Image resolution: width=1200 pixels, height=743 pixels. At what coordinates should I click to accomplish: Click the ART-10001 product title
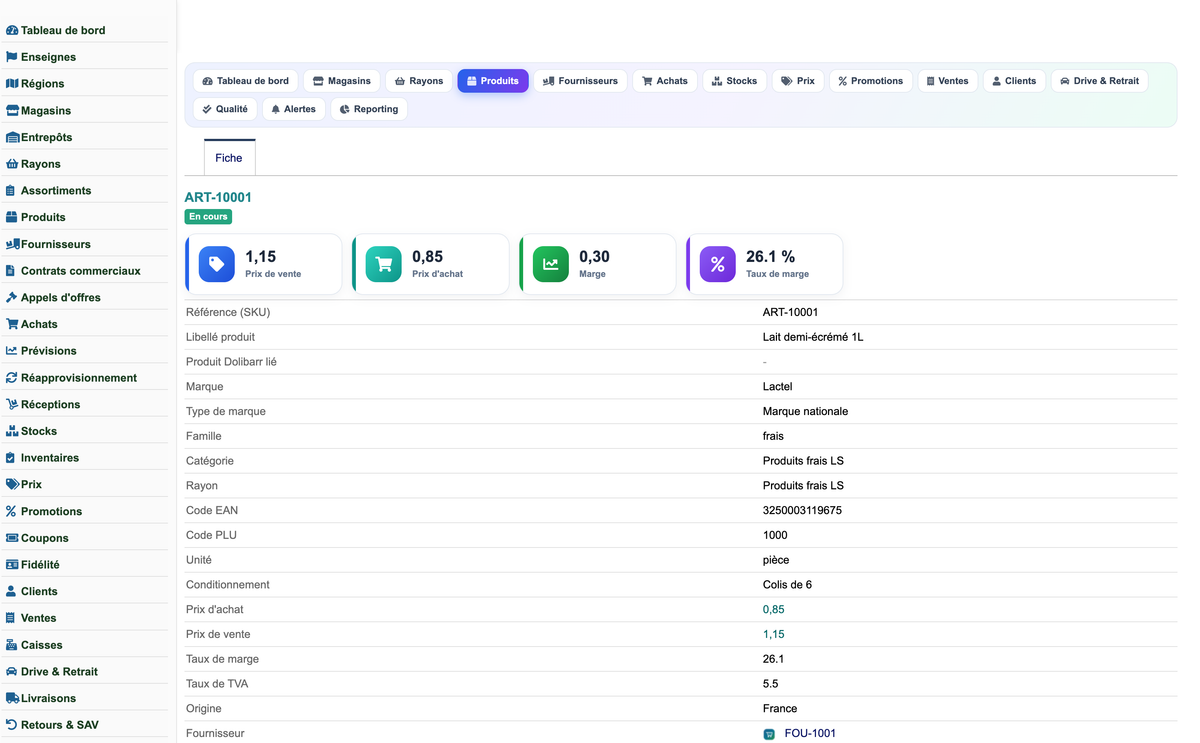tap(218, 197)
